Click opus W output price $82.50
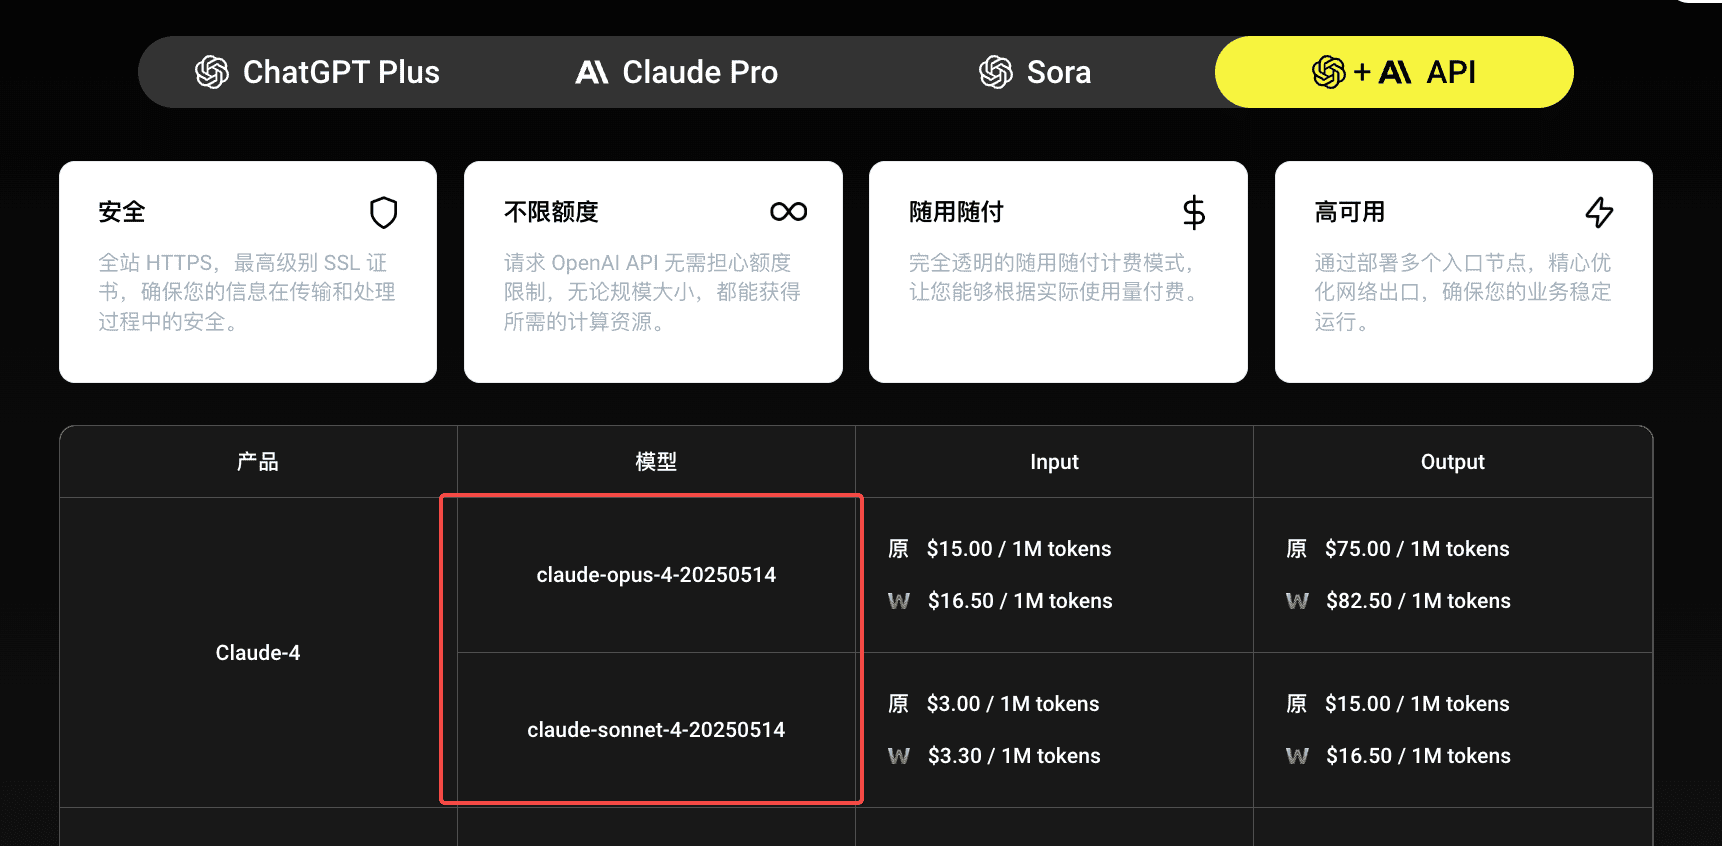The height and width of the screenshot is (846, 1722). [x=1418, y=601]
